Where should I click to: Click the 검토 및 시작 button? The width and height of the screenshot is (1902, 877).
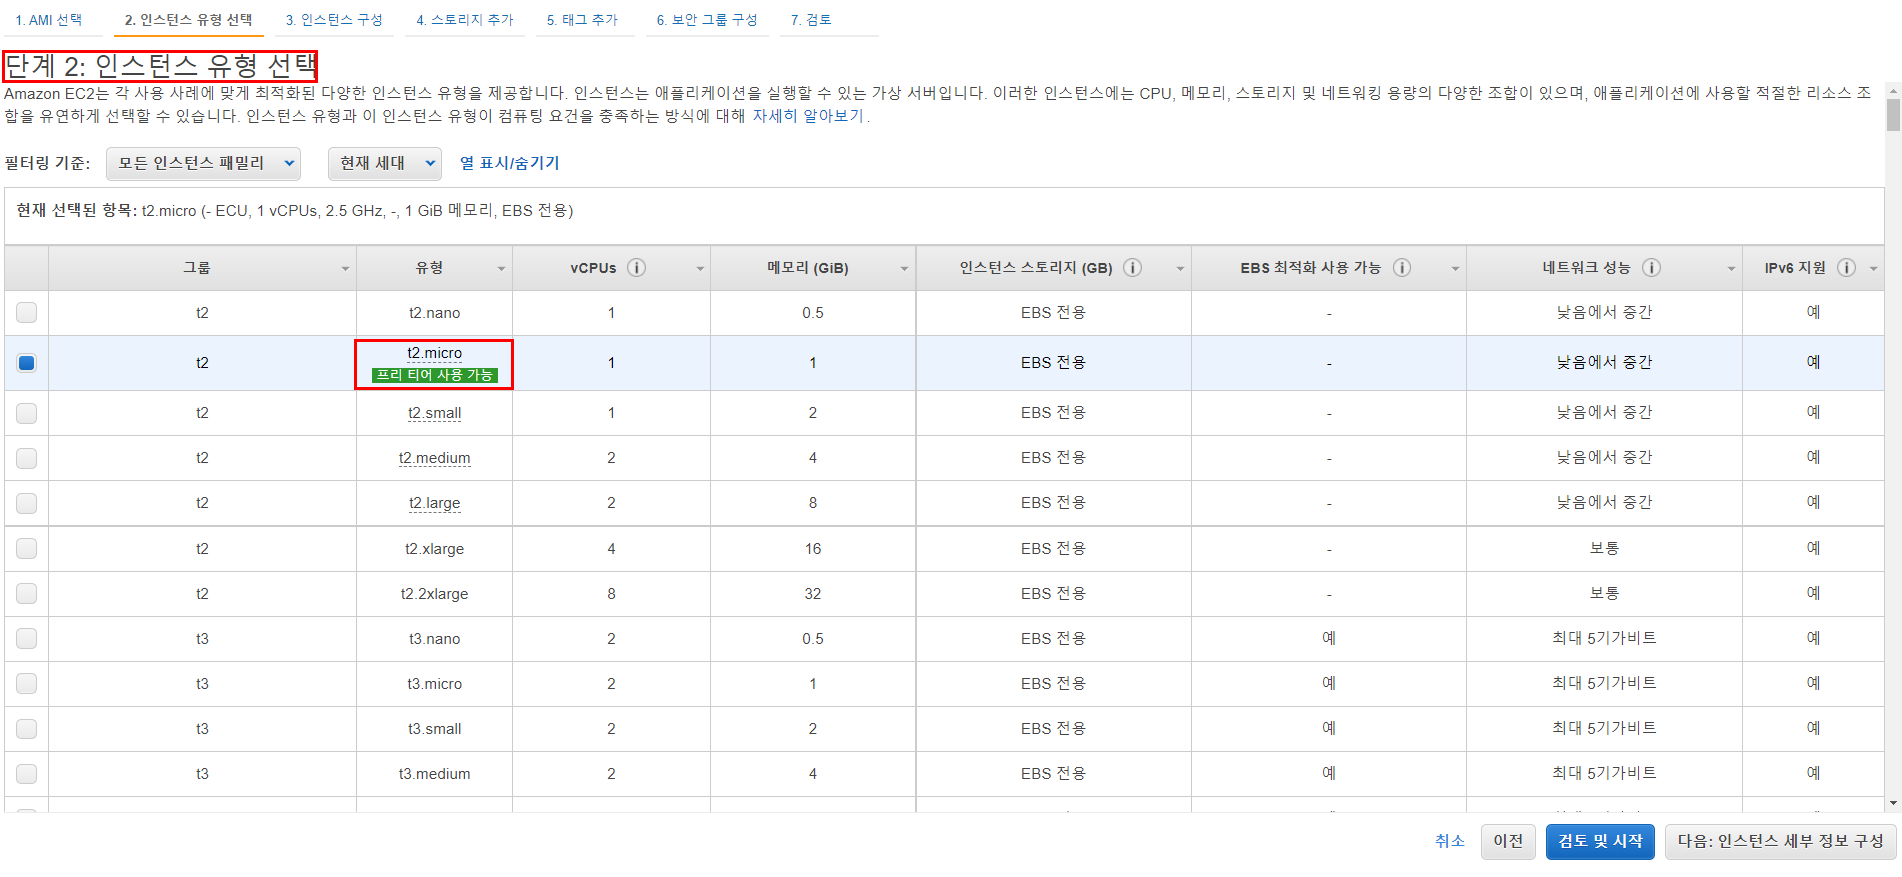tap(1600, 841)
